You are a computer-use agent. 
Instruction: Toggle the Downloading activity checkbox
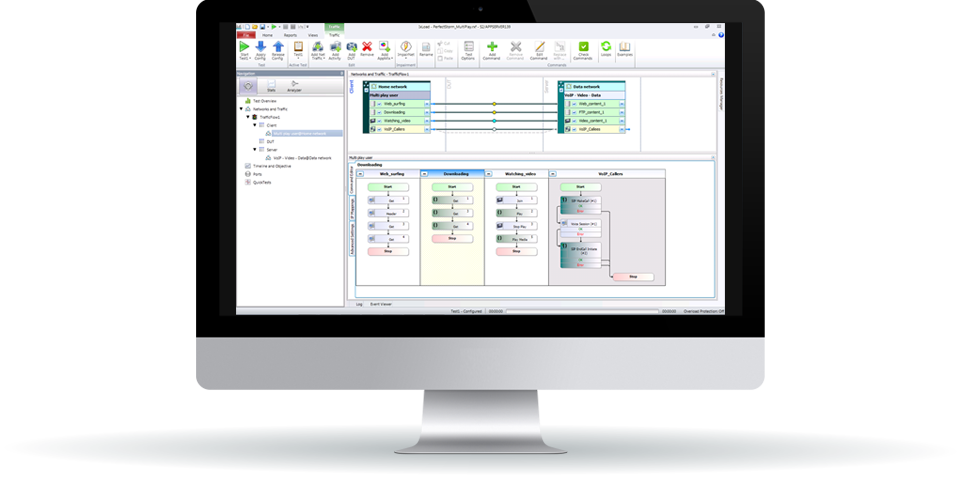pos(379,112)
